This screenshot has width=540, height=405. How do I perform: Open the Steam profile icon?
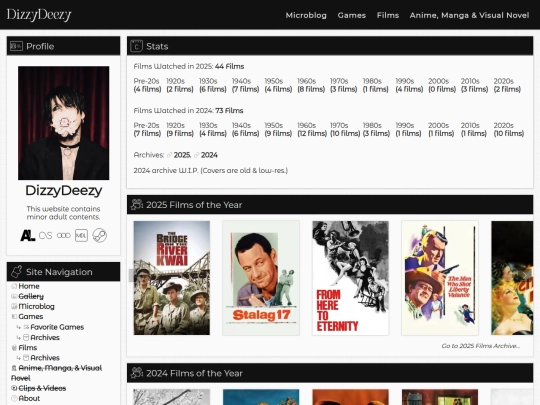pos(100,236)
